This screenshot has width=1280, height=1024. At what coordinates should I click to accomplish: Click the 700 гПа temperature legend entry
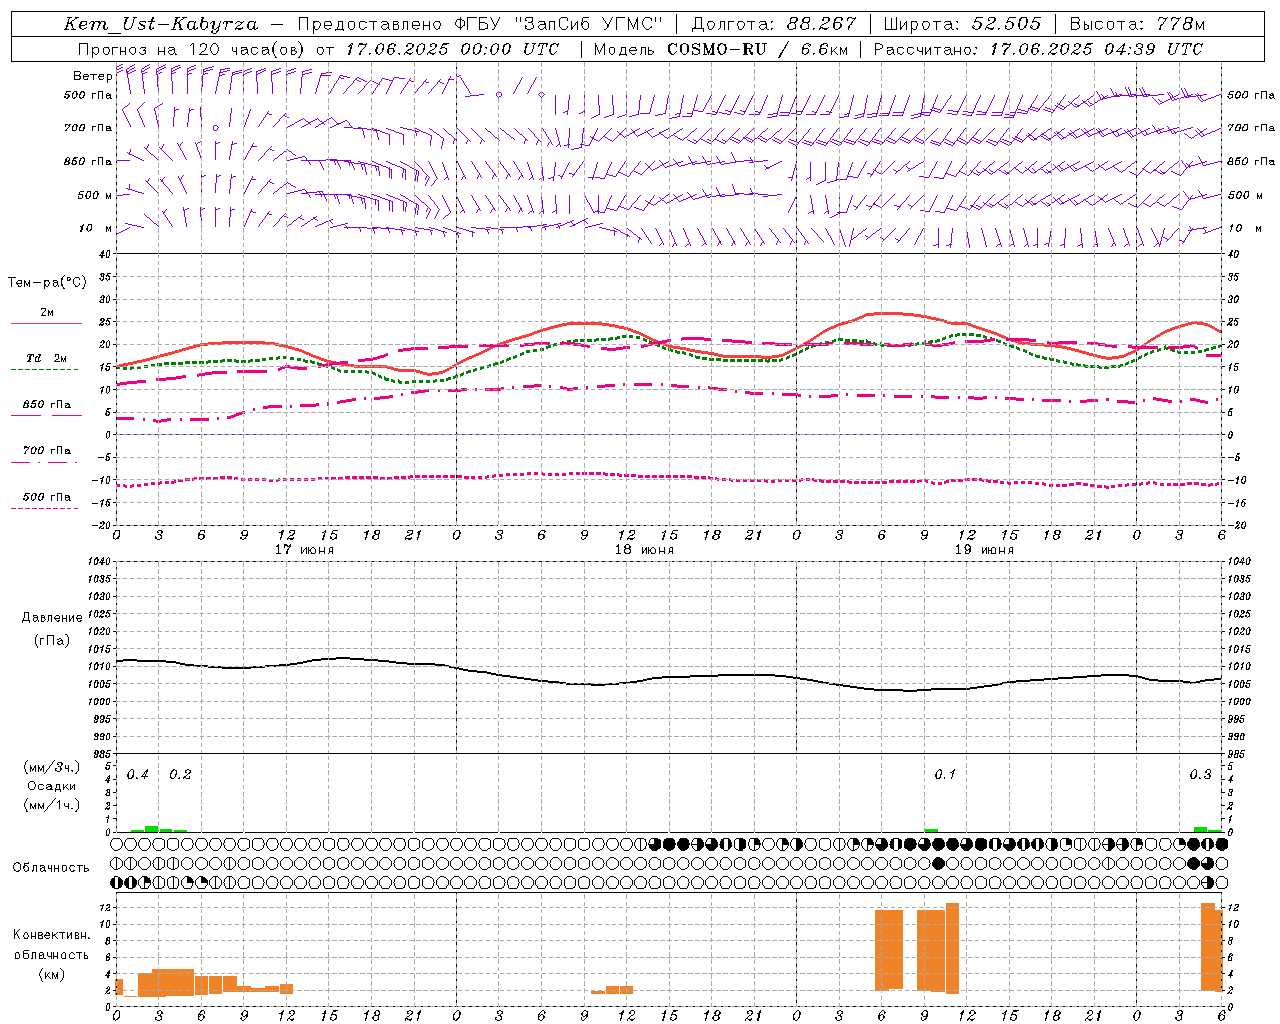click(x=46, y=451)
